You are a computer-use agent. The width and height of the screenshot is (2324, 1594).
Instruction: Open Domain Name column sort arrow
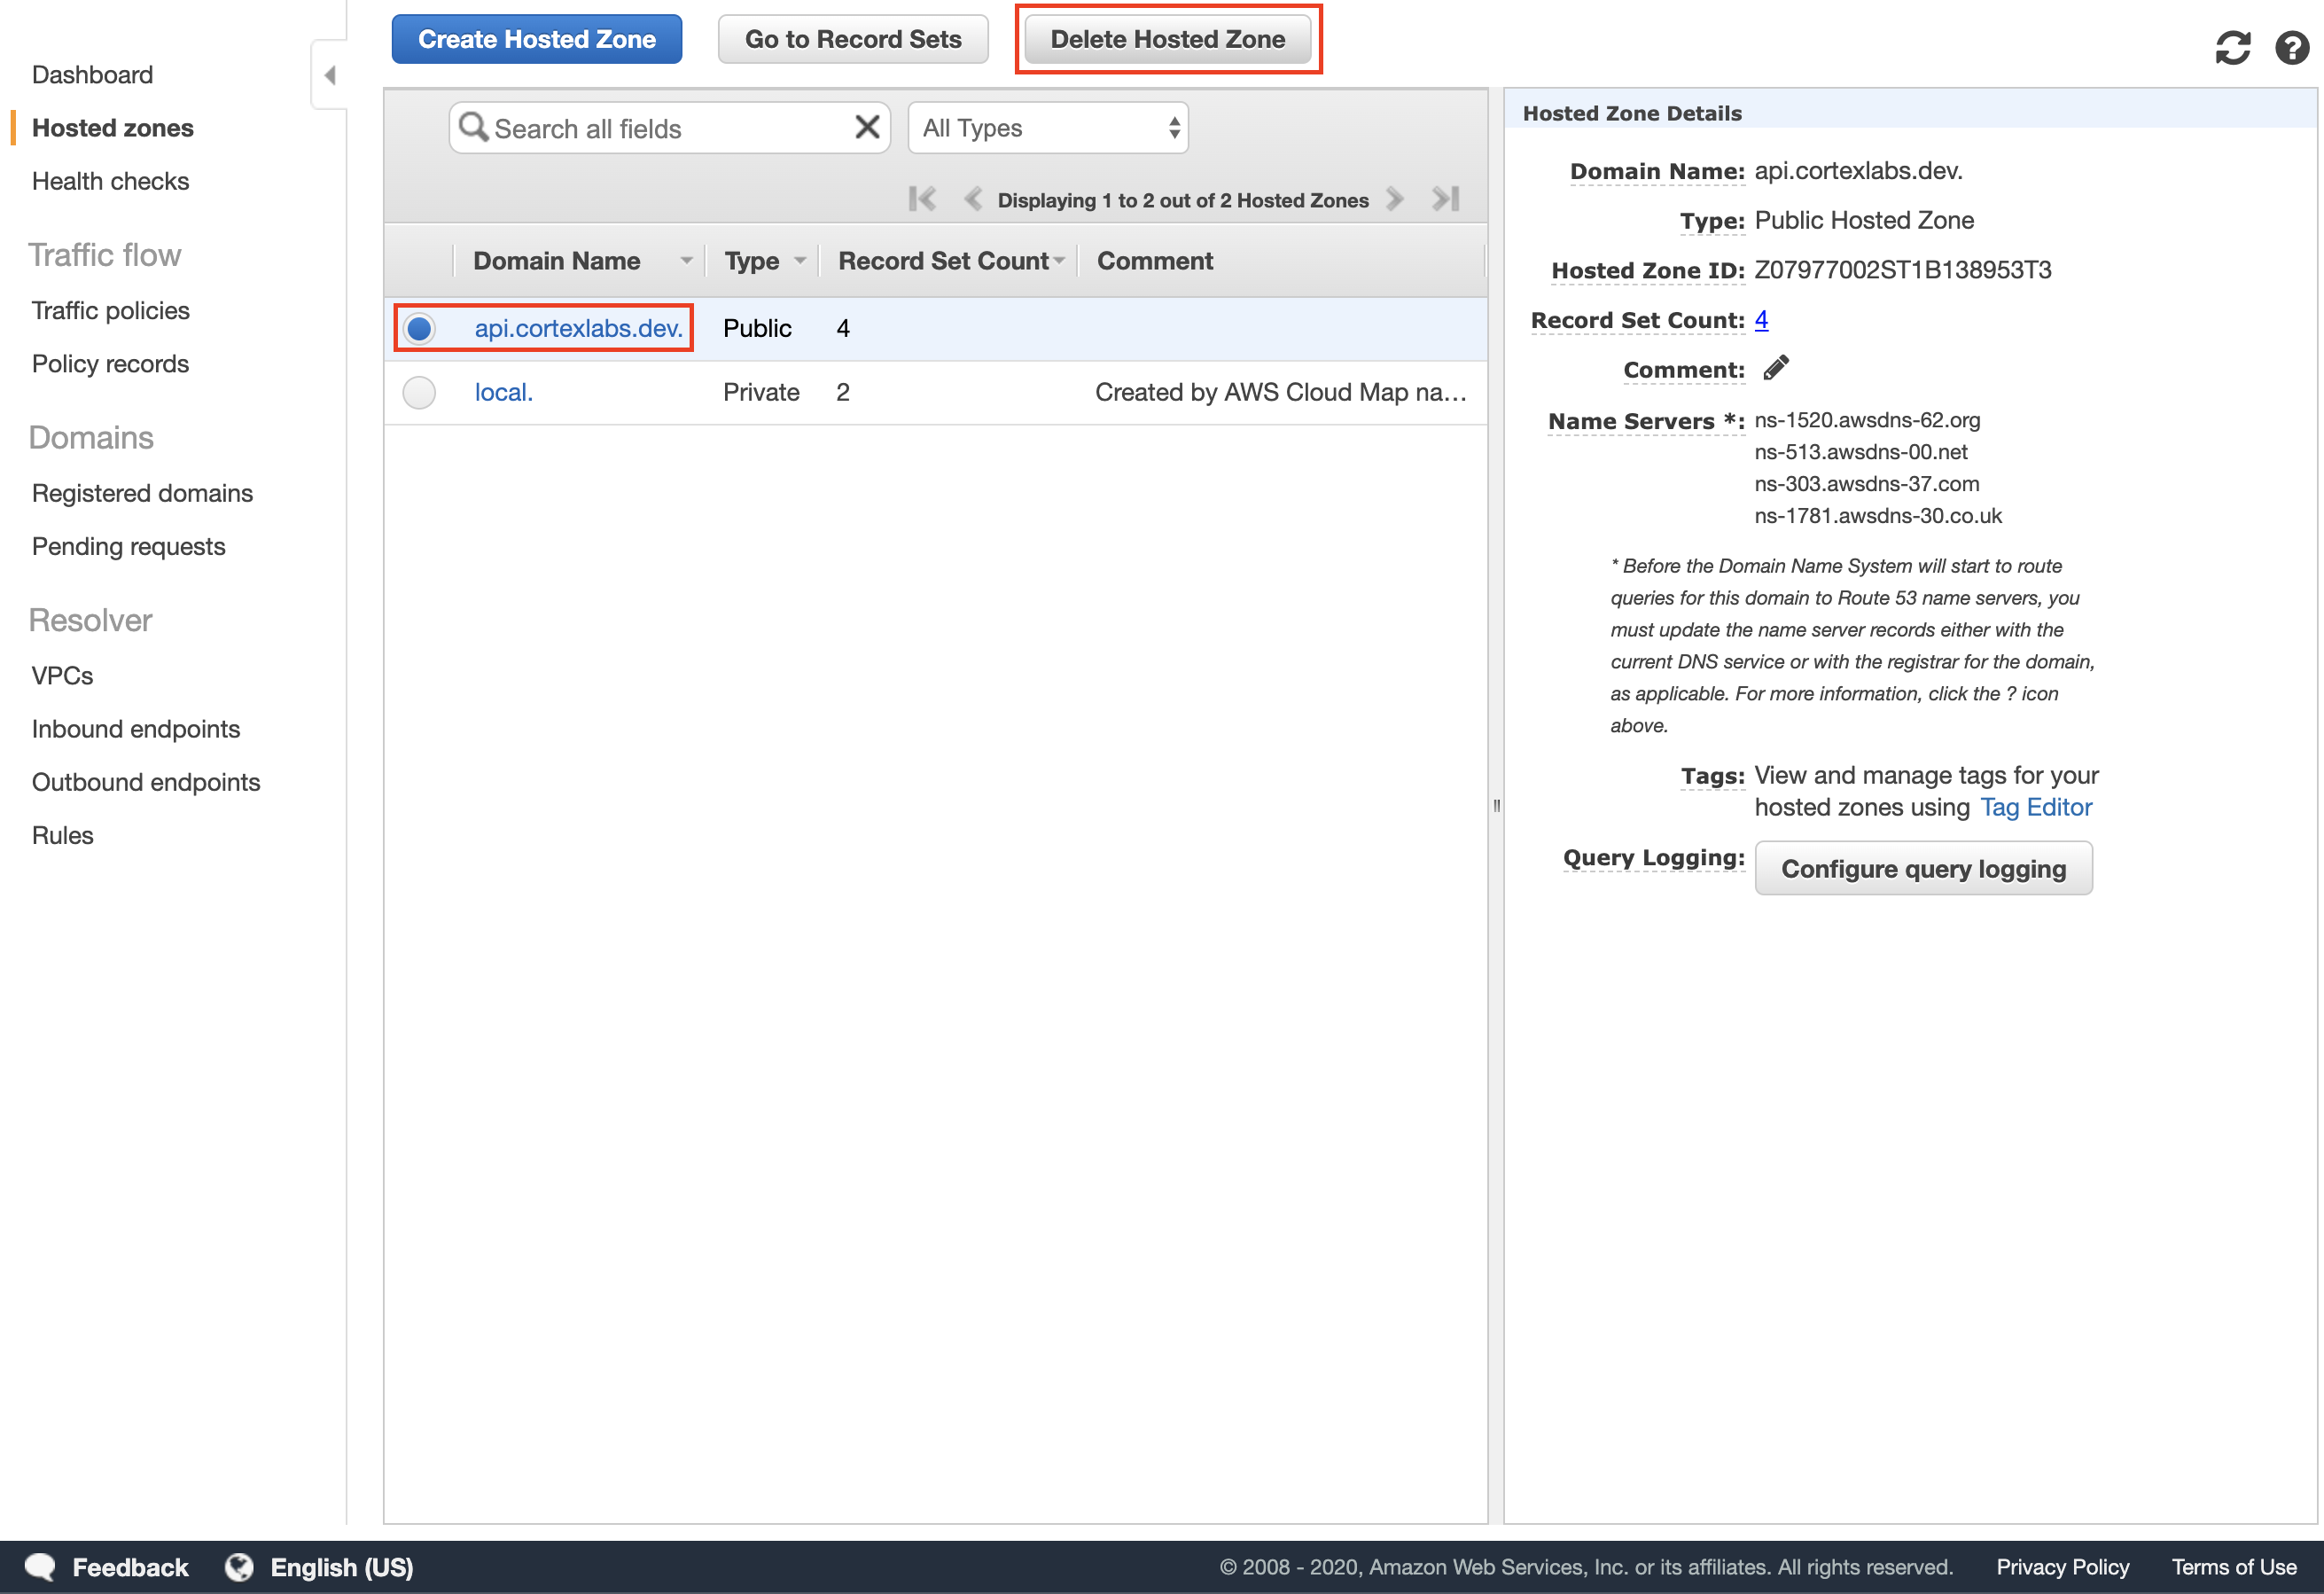(x=686, y=261)
